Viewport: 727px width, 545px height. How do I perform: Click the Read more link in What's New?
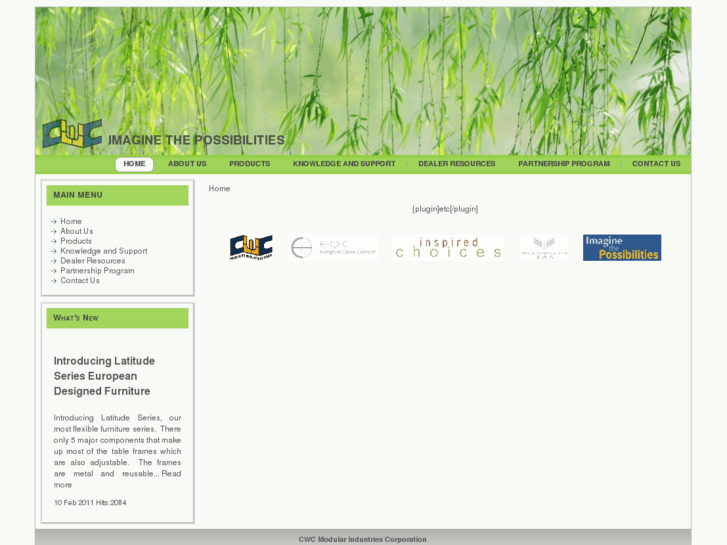(117, 479)
